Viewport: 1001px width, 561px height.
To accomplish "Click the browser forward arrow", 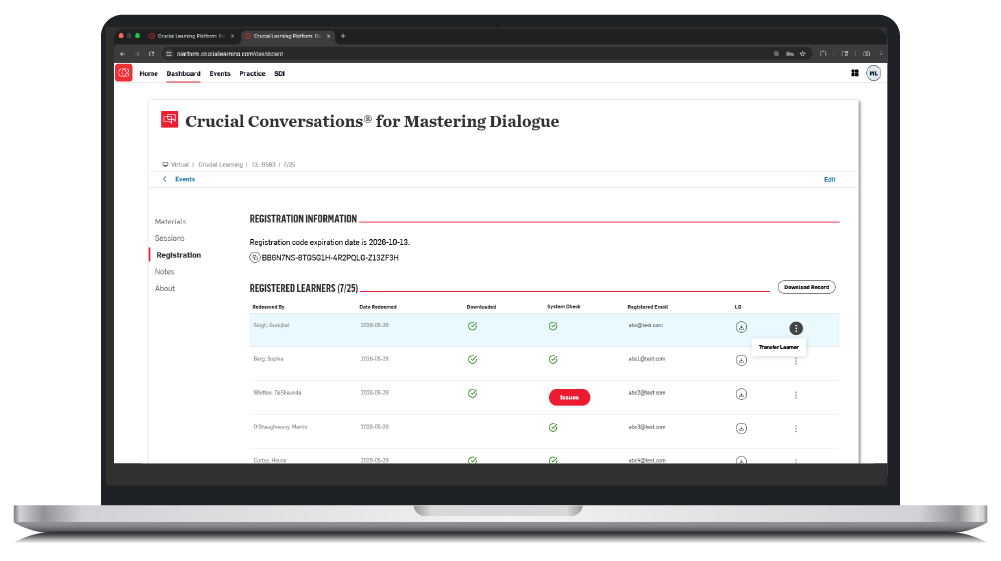I will (137, 54).
